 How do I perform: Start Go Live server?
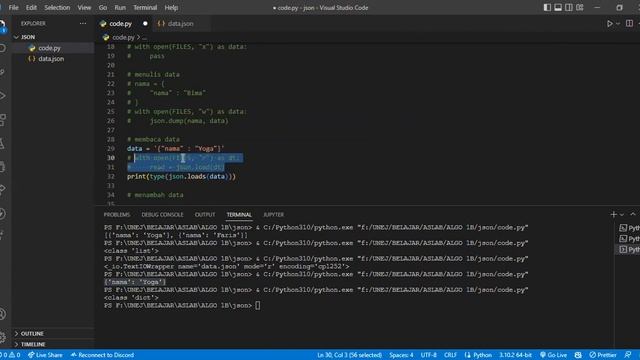pos(553,355)
